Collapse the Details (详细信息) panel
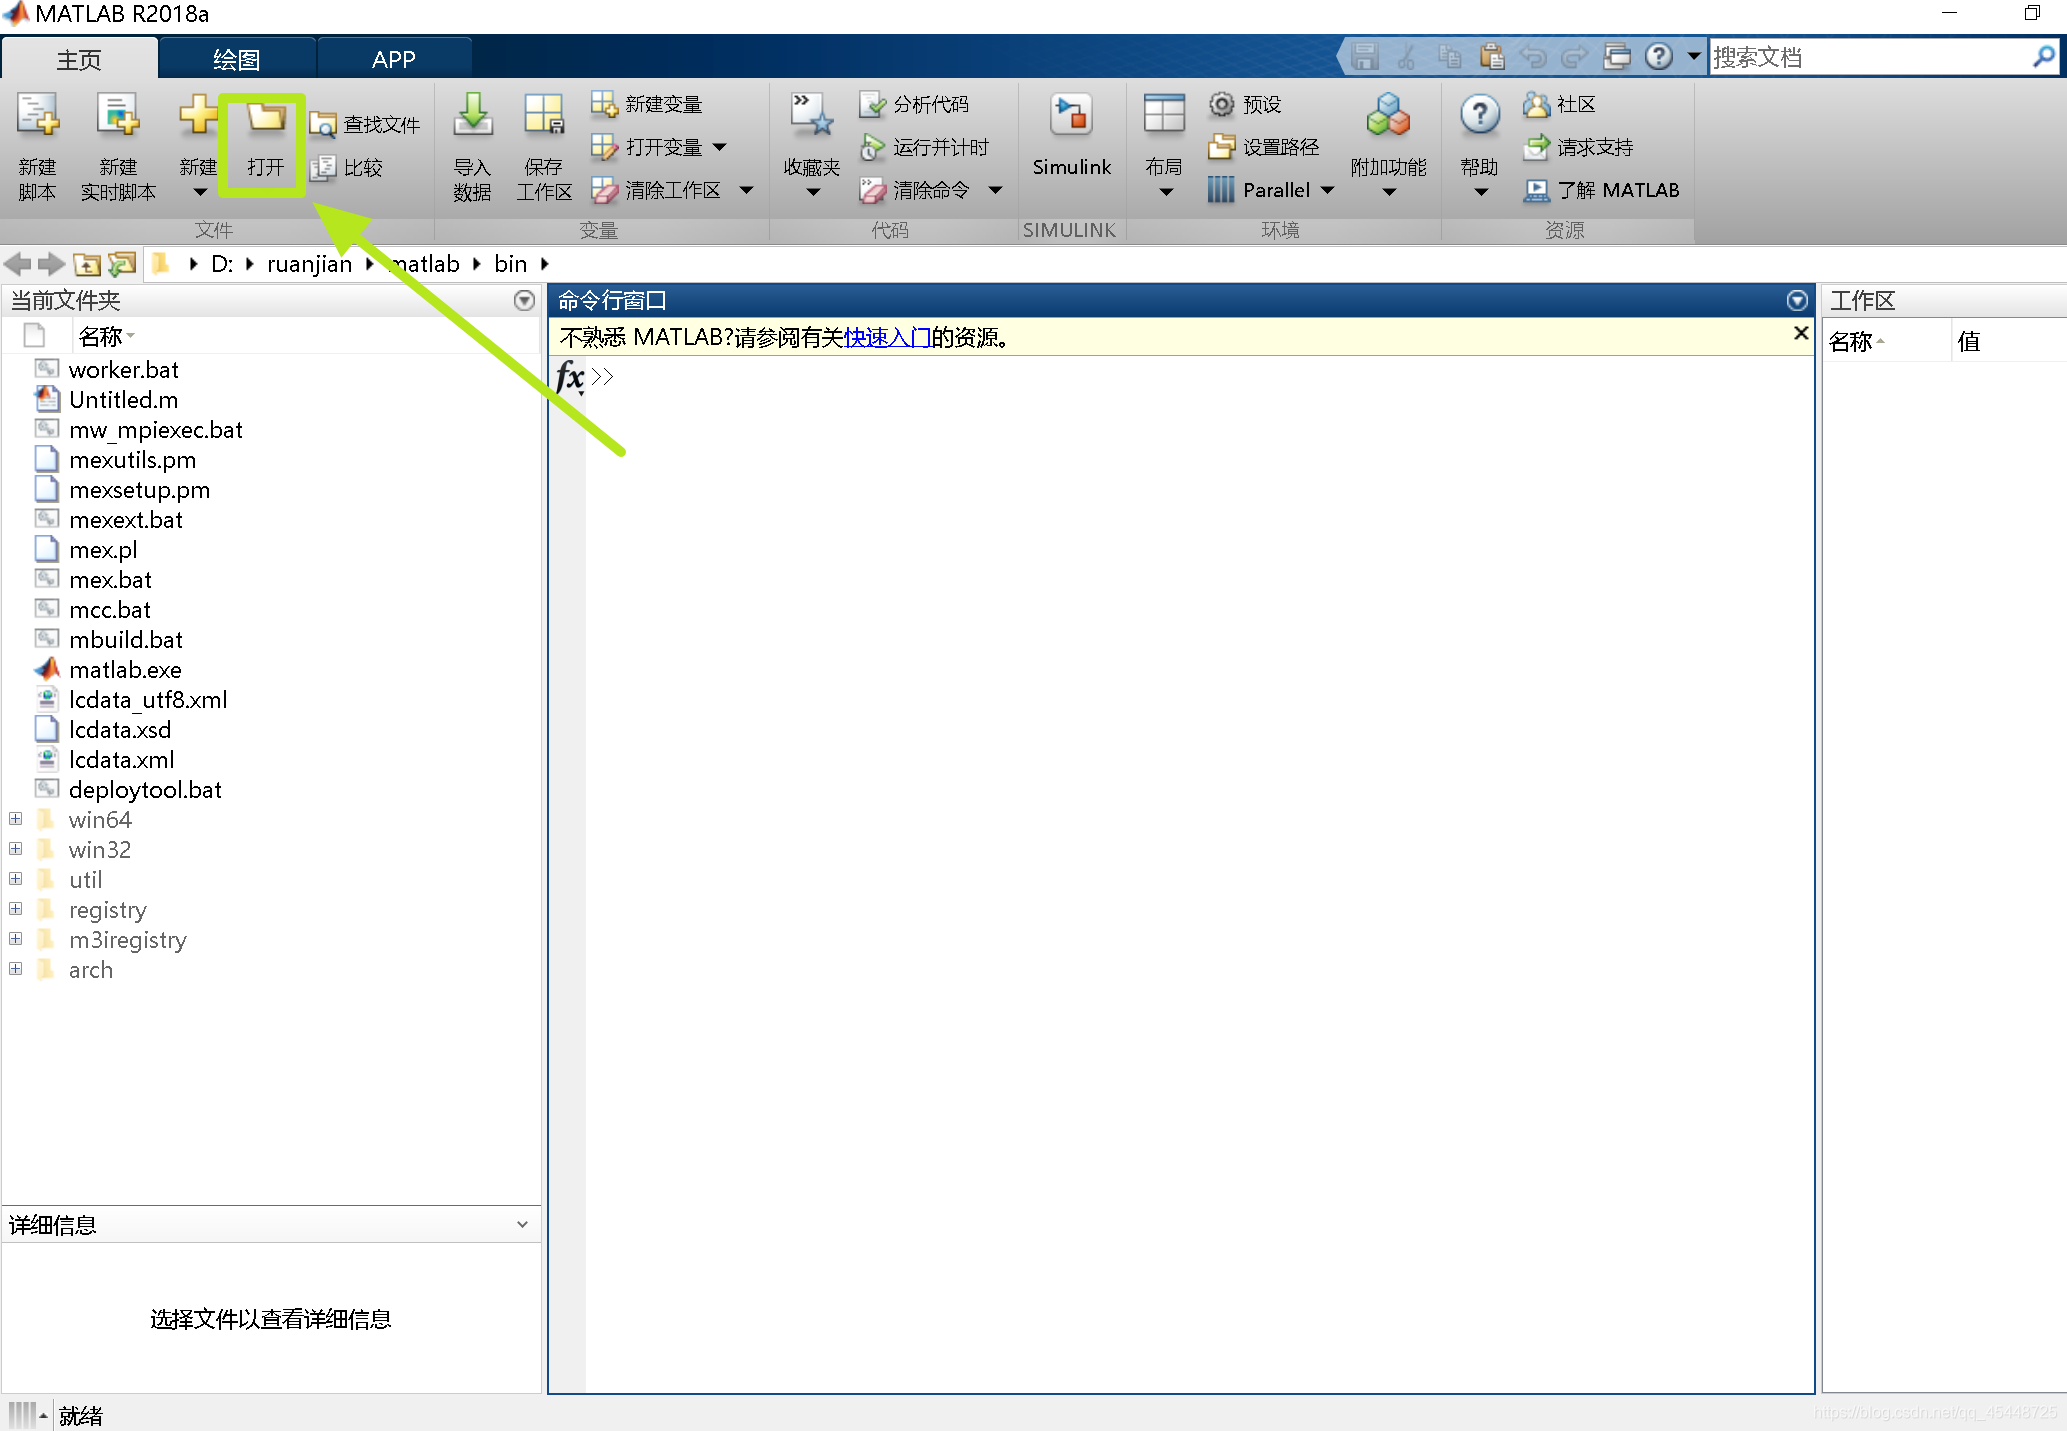The image size is (2067, 1431). pos(522,1224)
